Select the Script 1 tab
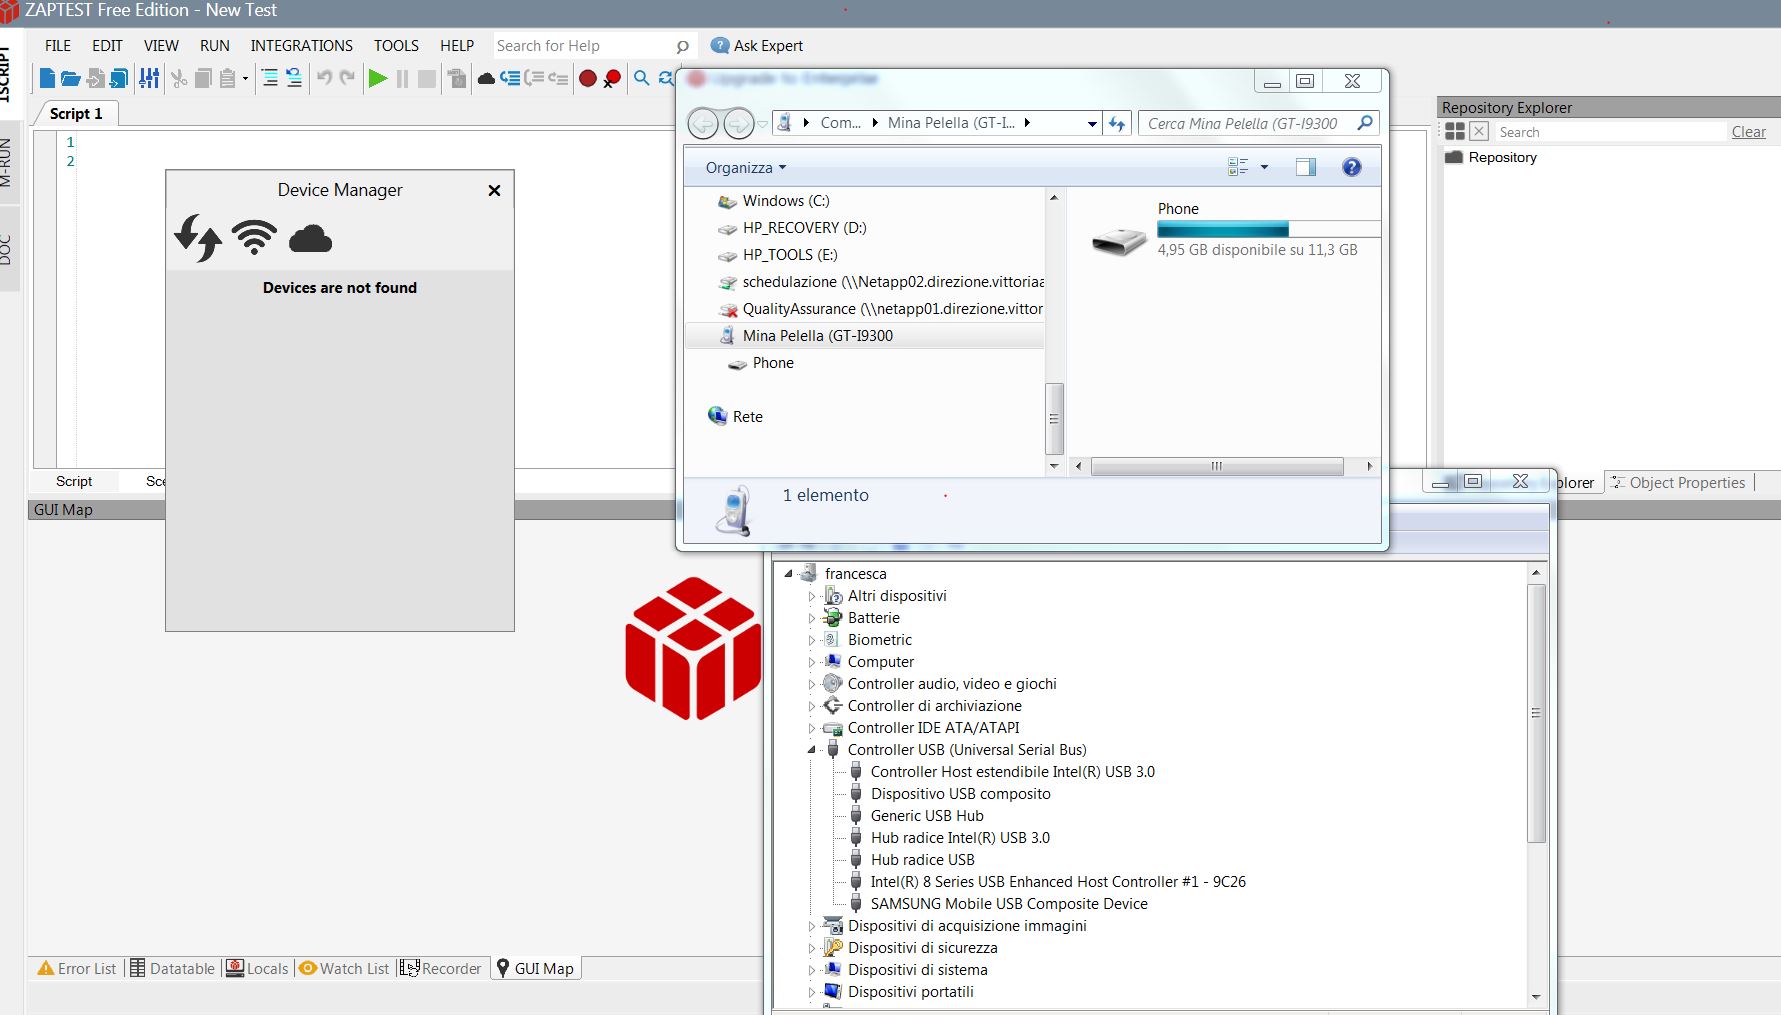The image size is (1781, 1015). [76, 114]
